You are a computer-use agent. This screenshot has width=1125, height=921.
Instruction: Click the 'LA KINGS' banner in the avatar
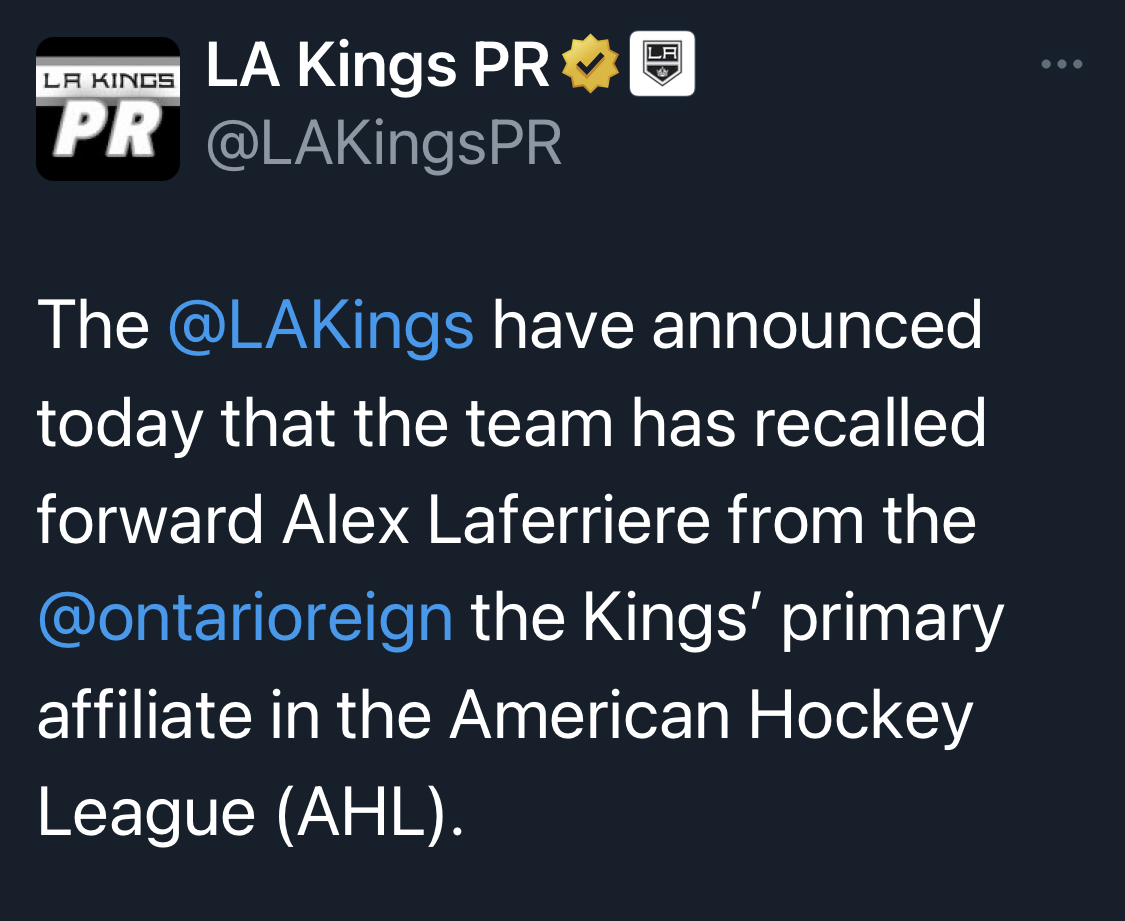coord(108,80)
